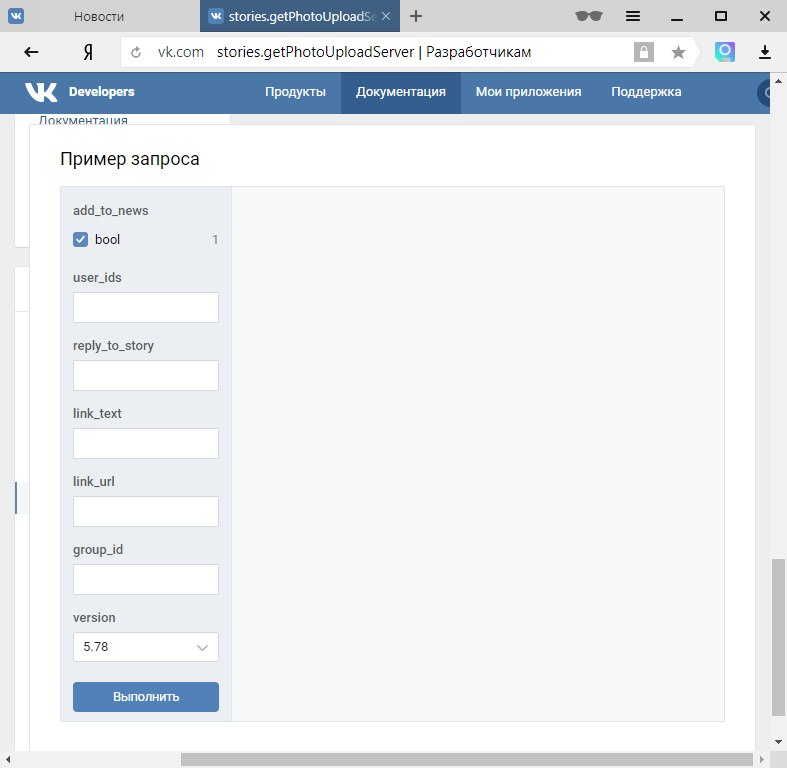This screenshot has width=787, height=768.
Task: Select the stories.getPhotoUploadServer tab
Action: pos(300,16)
